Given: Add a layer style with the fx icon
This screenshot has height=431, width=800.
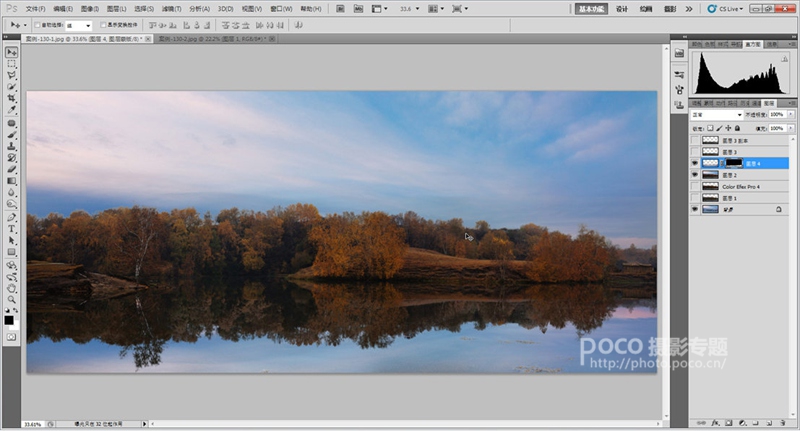Looking at the screenshot, I should coord(715,423).
